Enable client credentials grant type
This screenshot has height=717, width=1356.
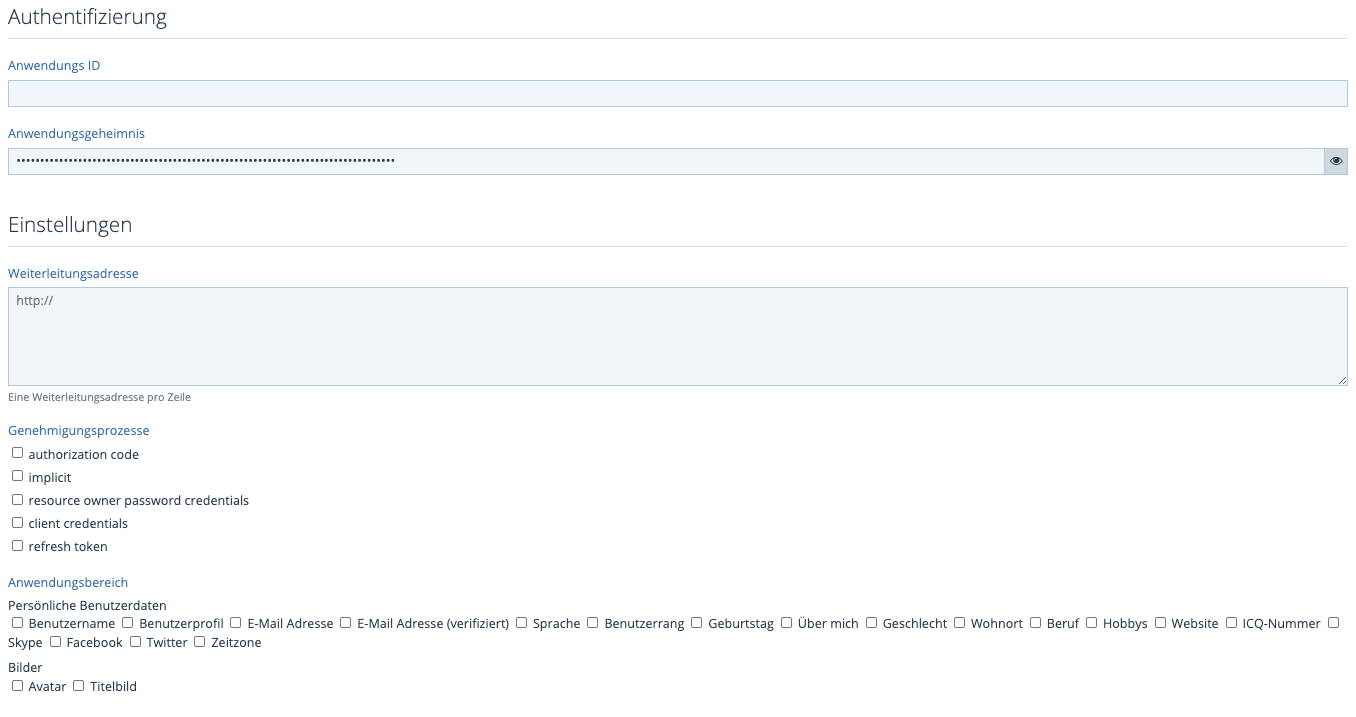tap(17, 522)
